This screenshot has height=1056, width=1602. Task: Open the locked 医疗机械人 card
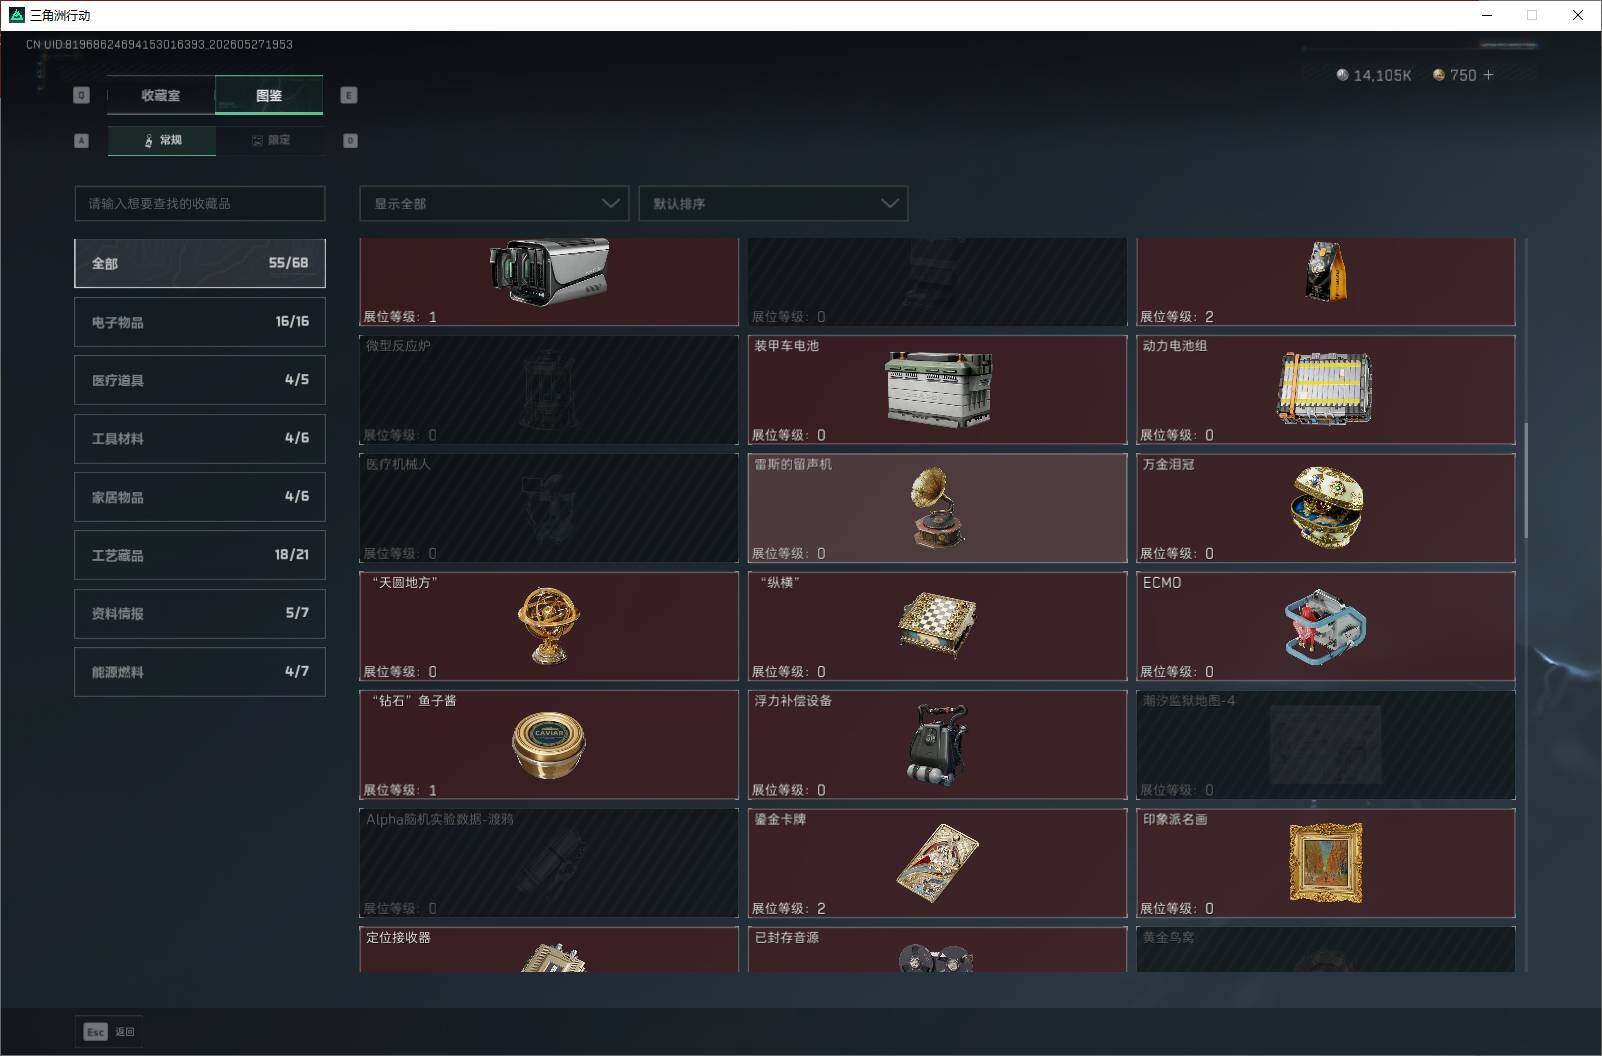[549, 507]
